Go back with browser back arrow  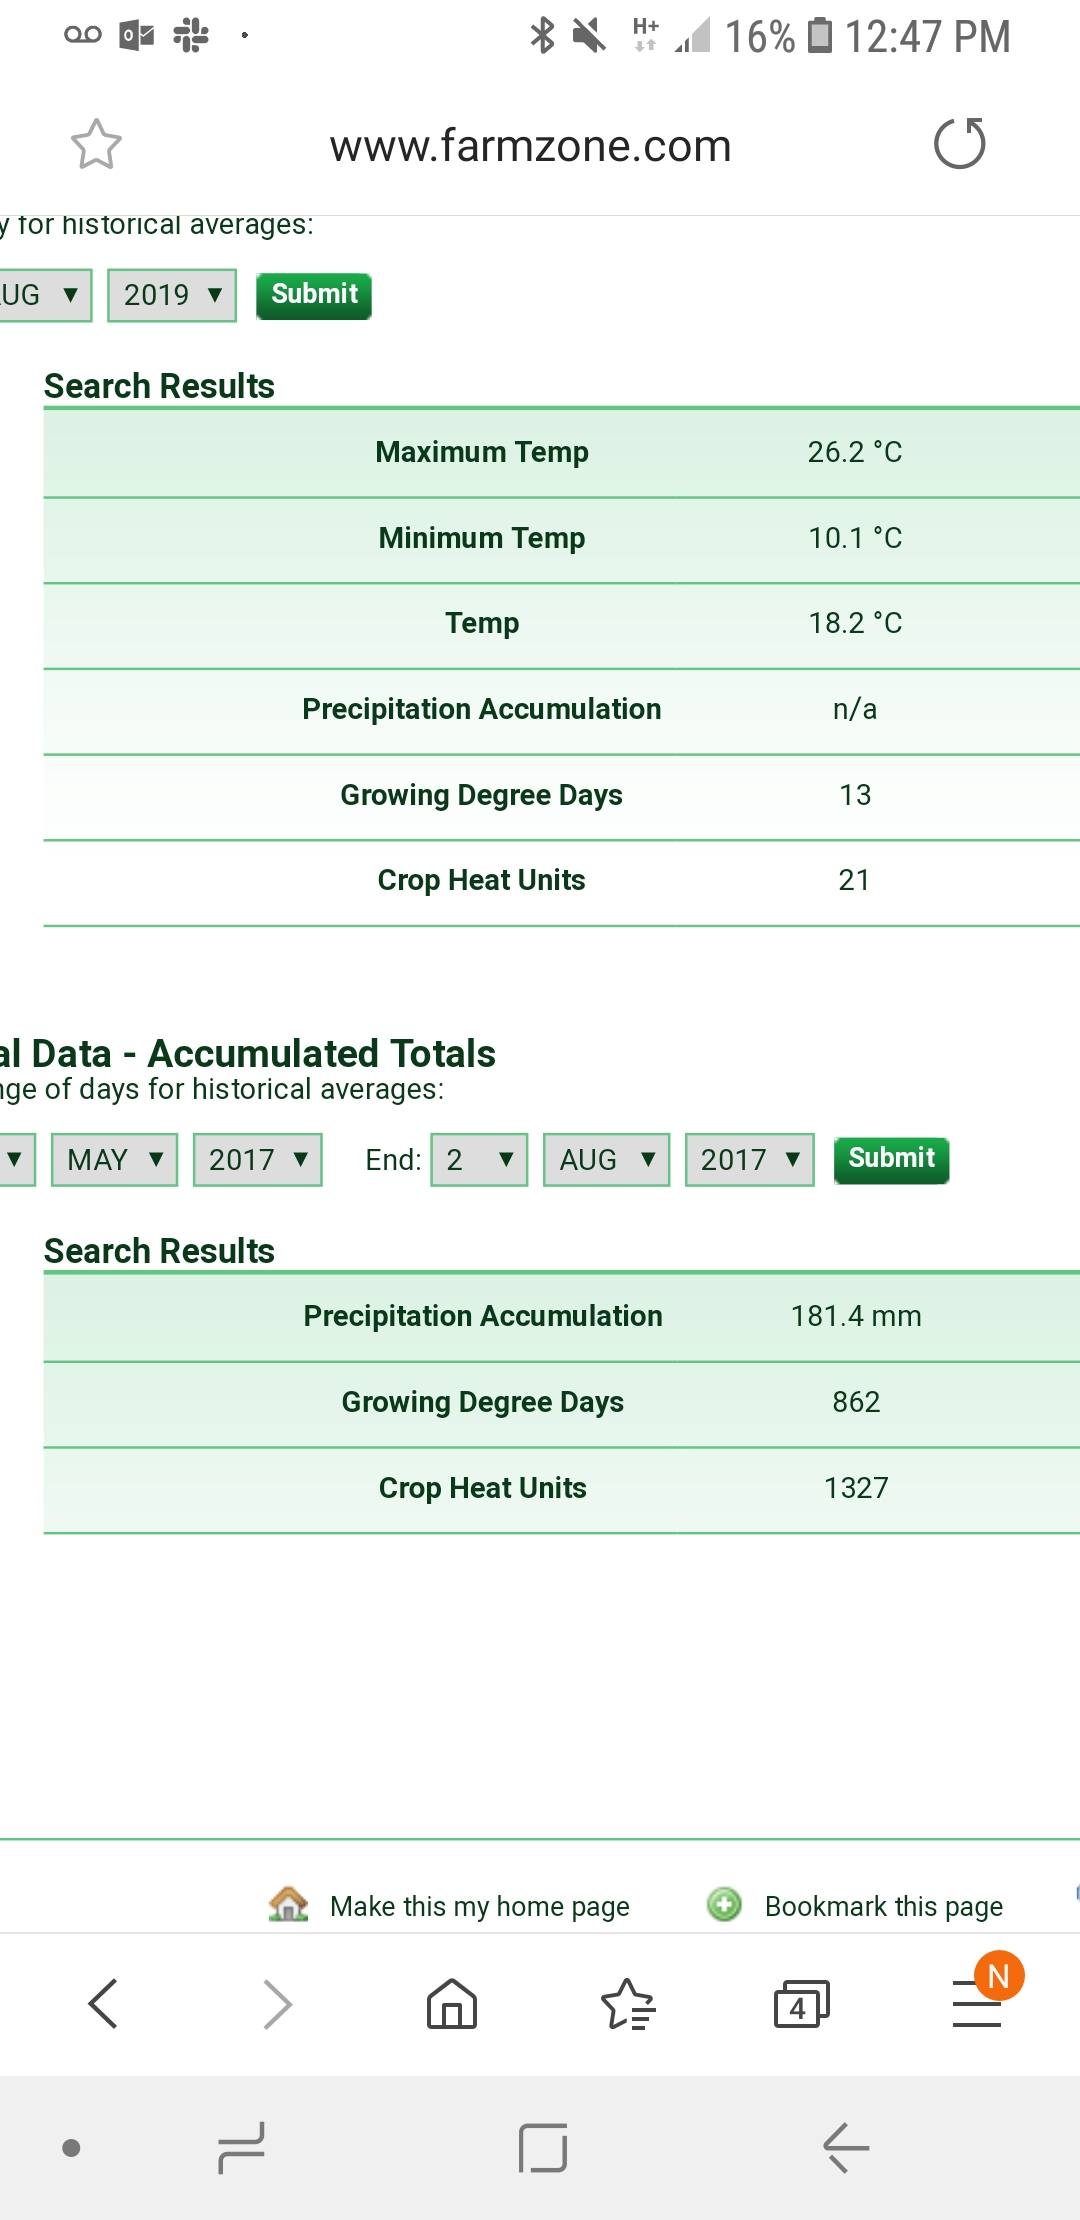click(x=103, y=2003)
